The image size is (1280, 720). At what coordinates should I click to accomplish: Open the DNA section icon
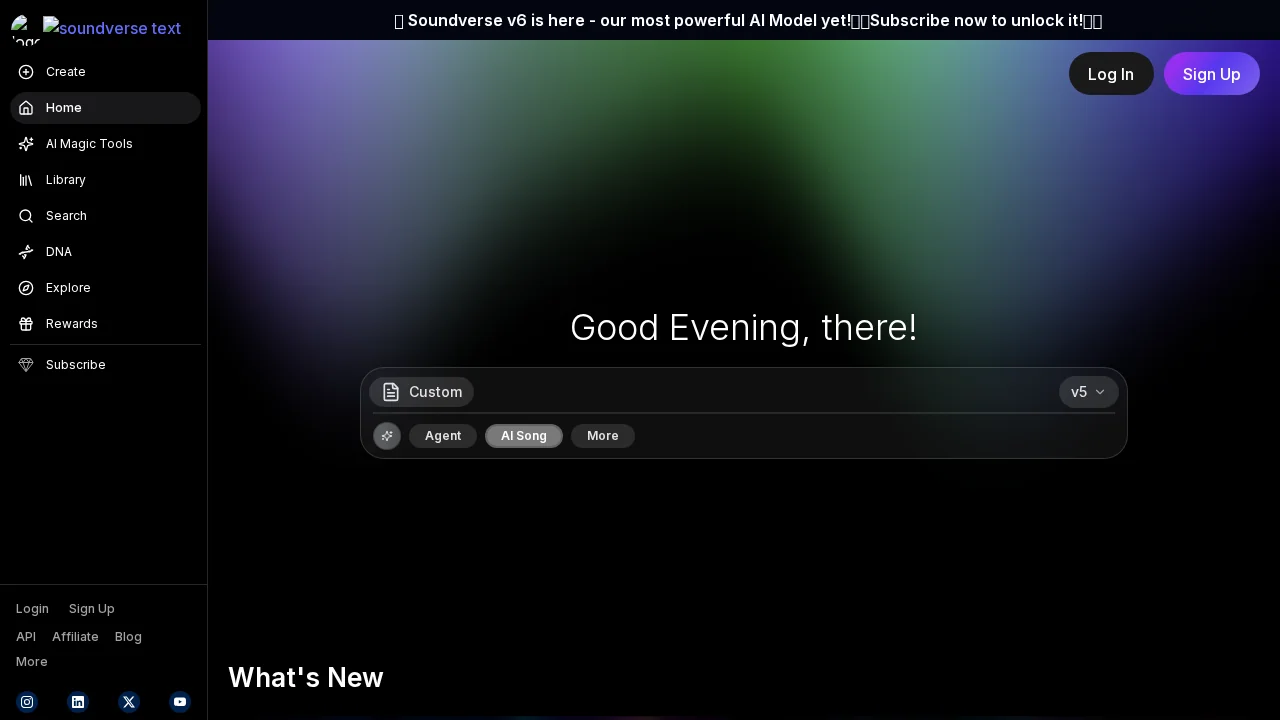pos(26,252)
